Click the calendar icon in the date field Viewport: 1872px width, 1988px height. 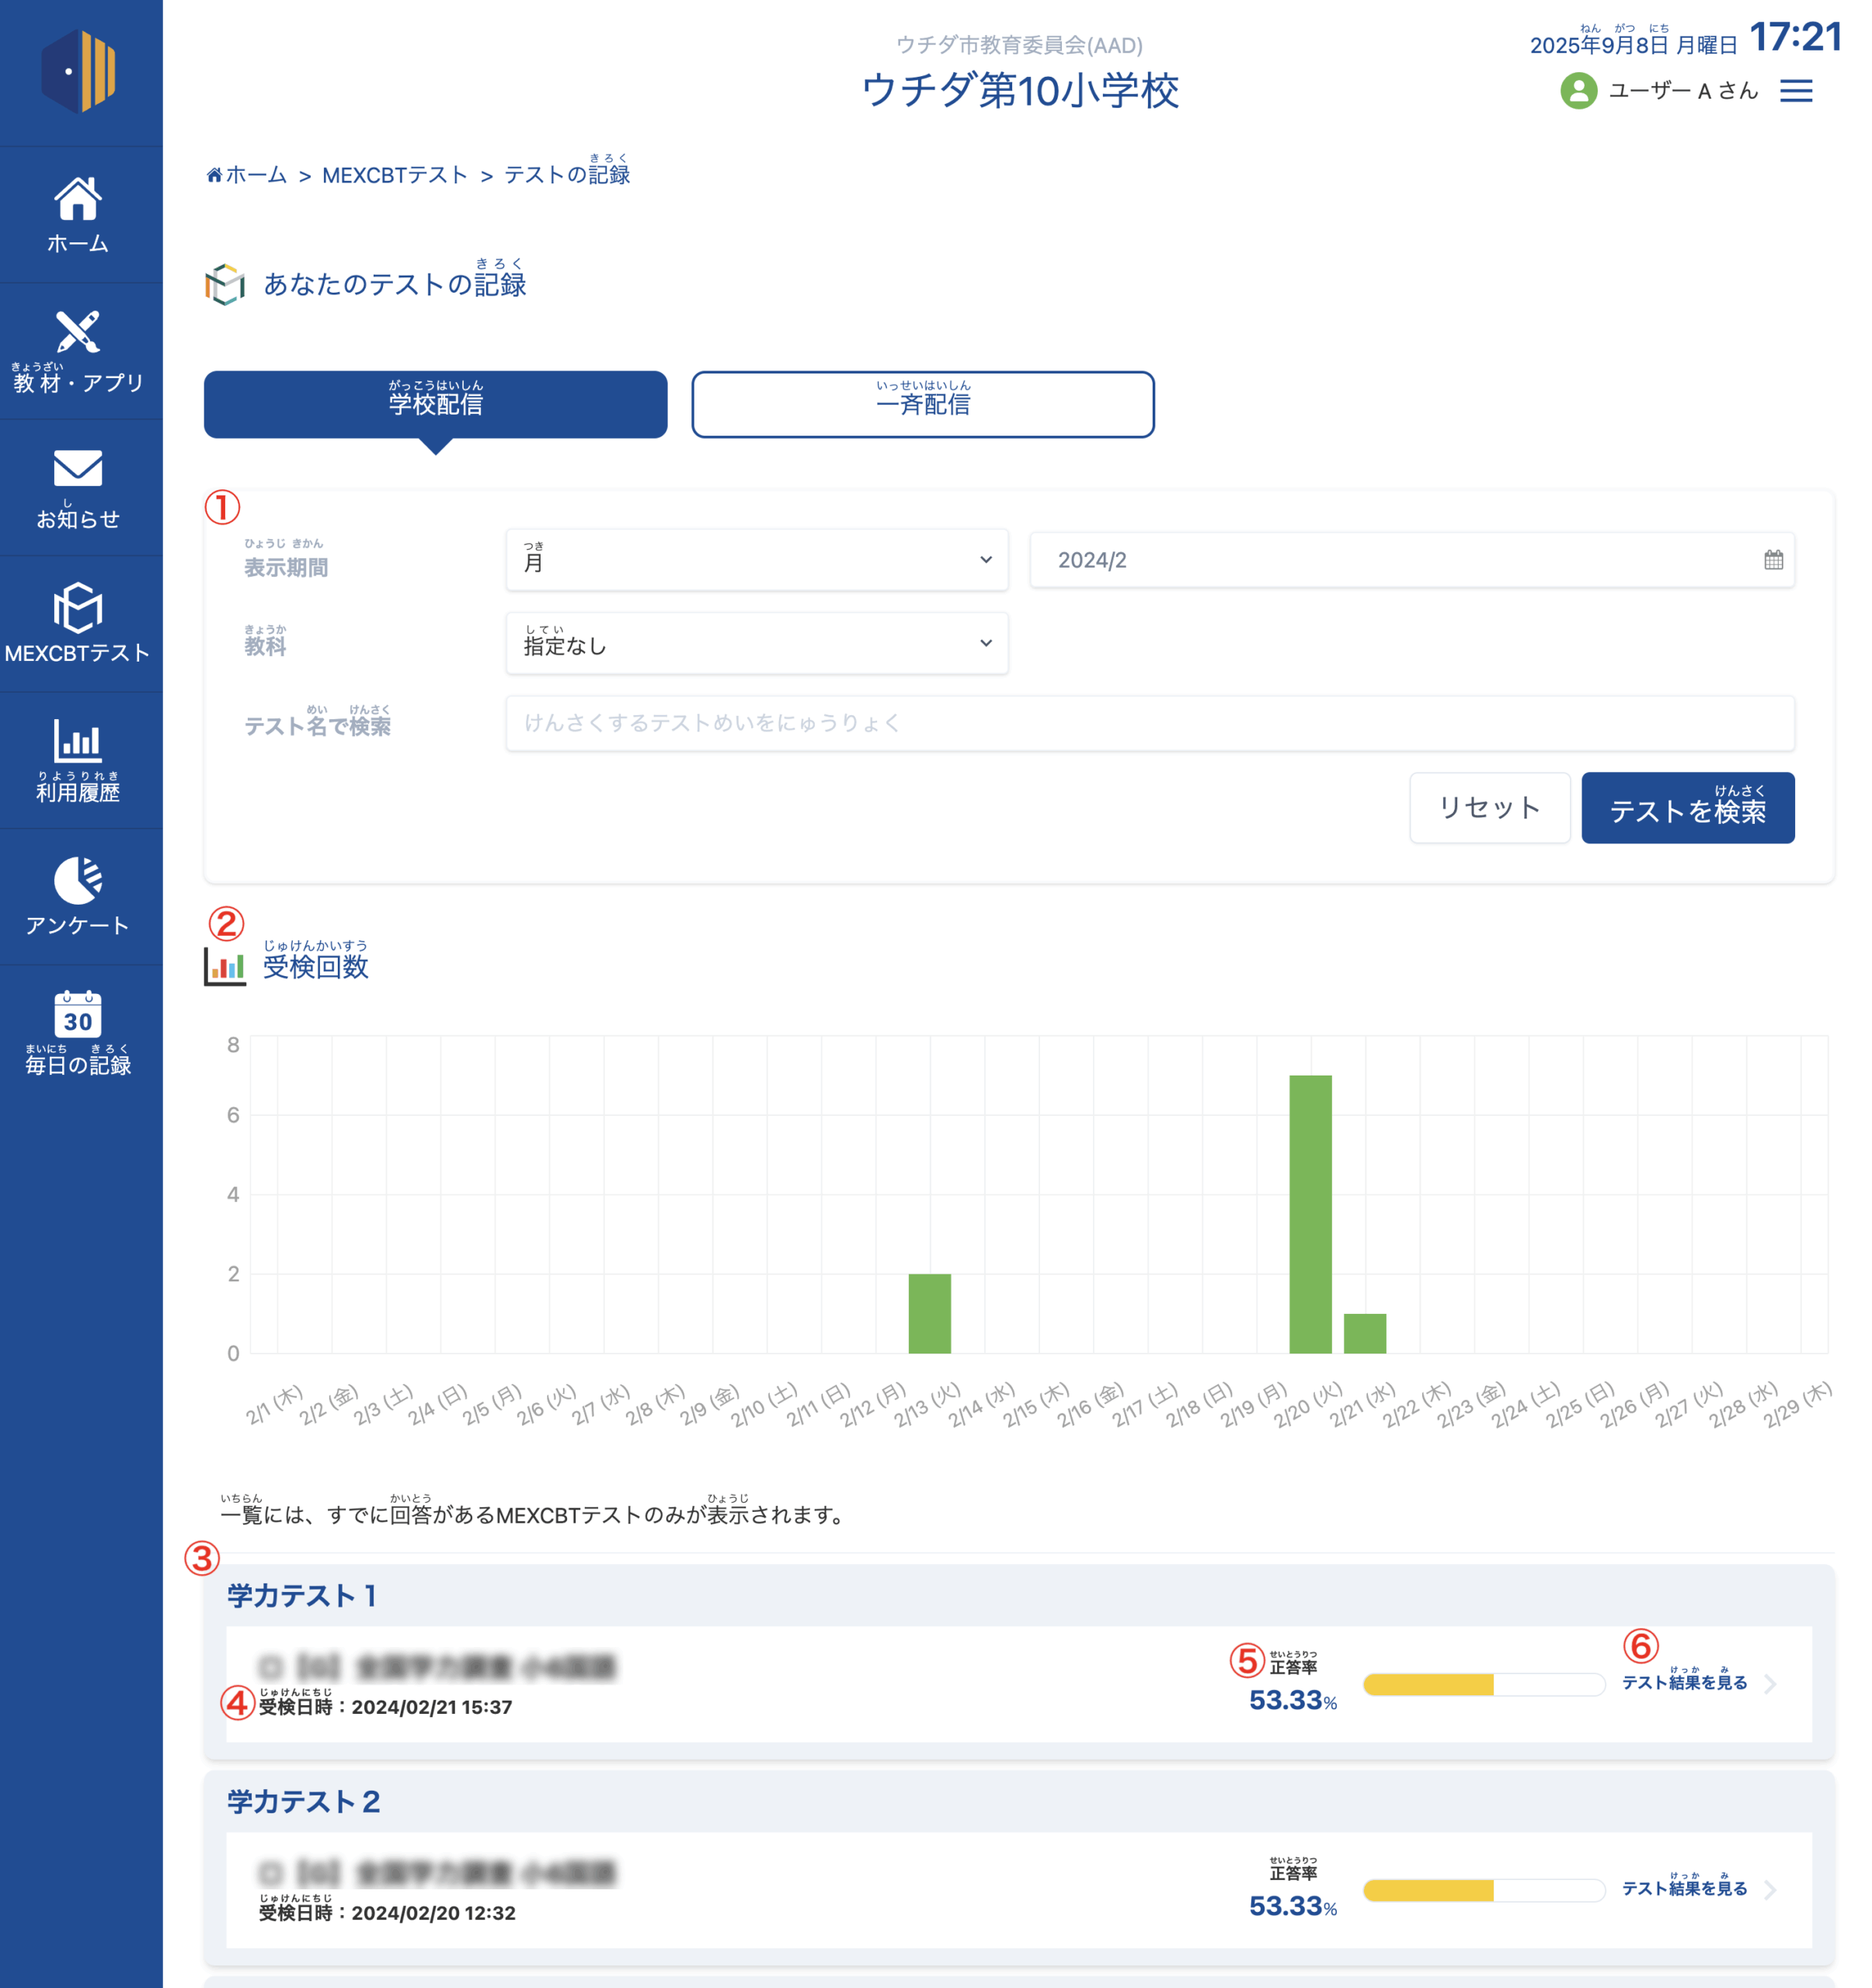coord(1773,560)
